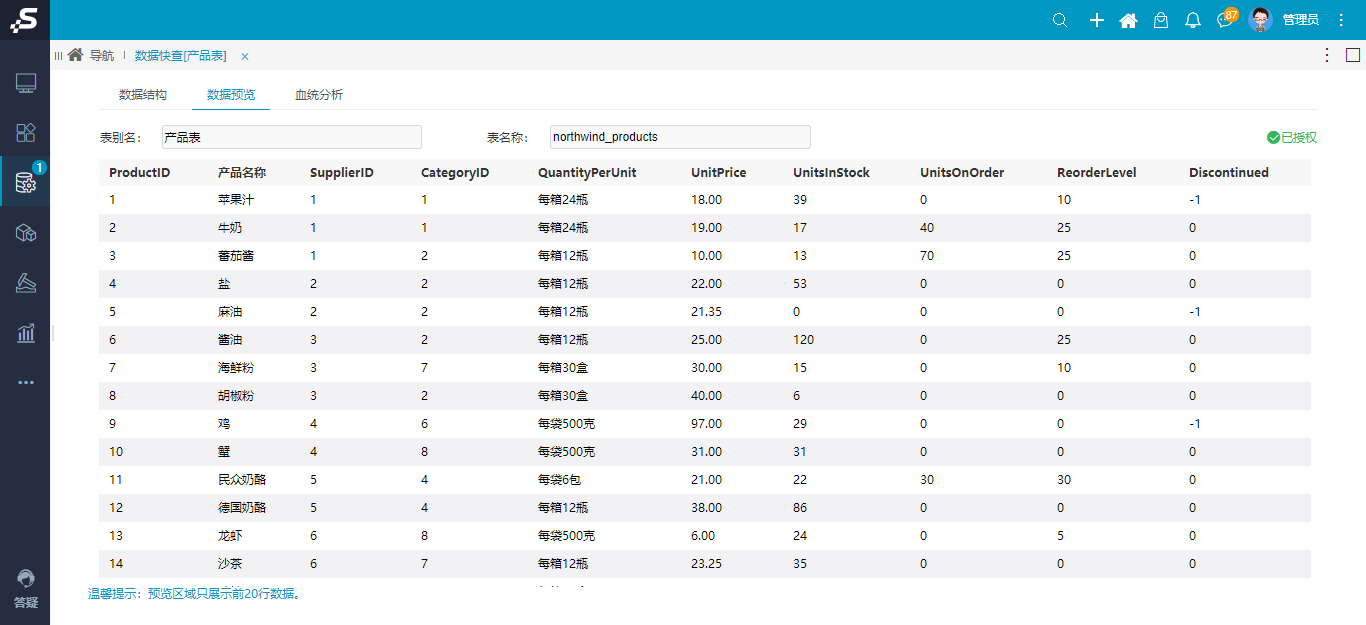Switch to the 数据结构 tab

(143, 95)
